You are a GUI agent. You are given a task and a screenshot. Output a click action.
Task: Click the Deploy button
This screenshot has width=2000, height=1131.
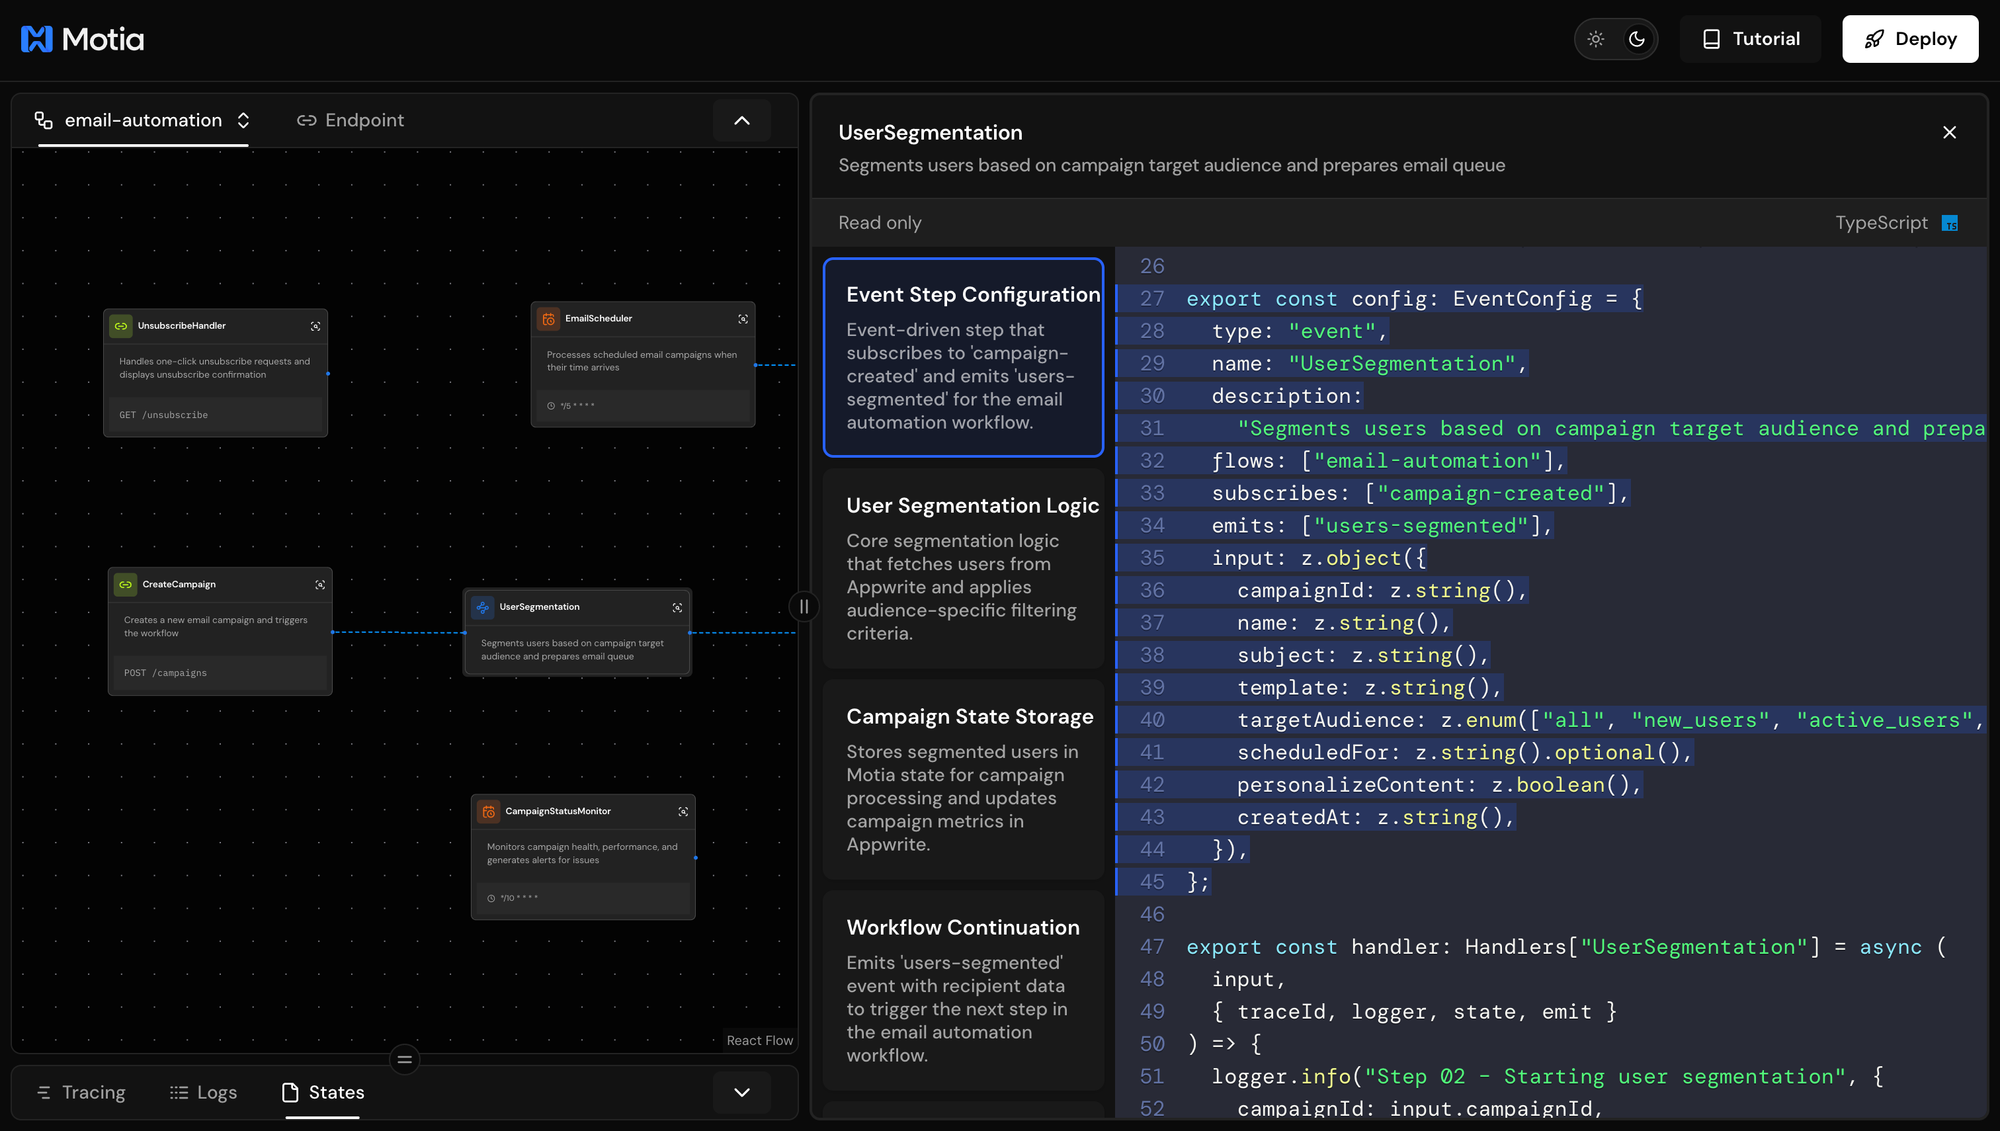pos(1910,39)
